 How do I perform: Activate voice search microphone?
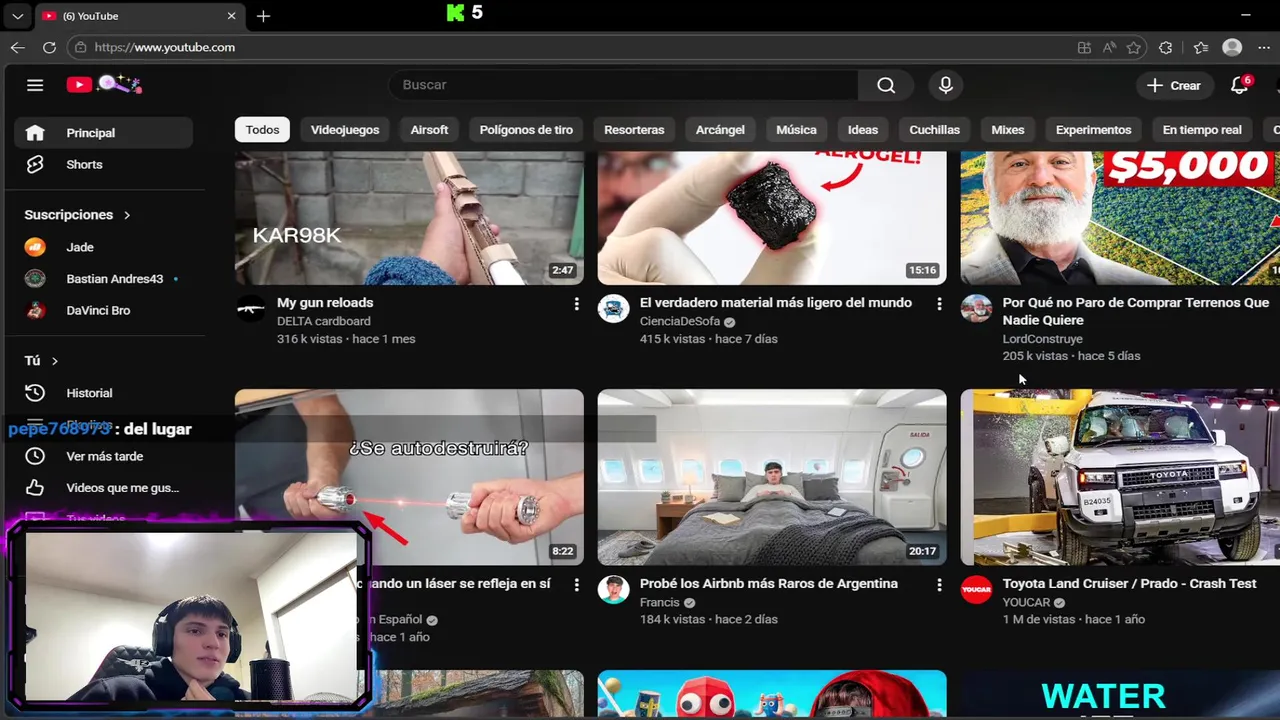pos(945,85)
